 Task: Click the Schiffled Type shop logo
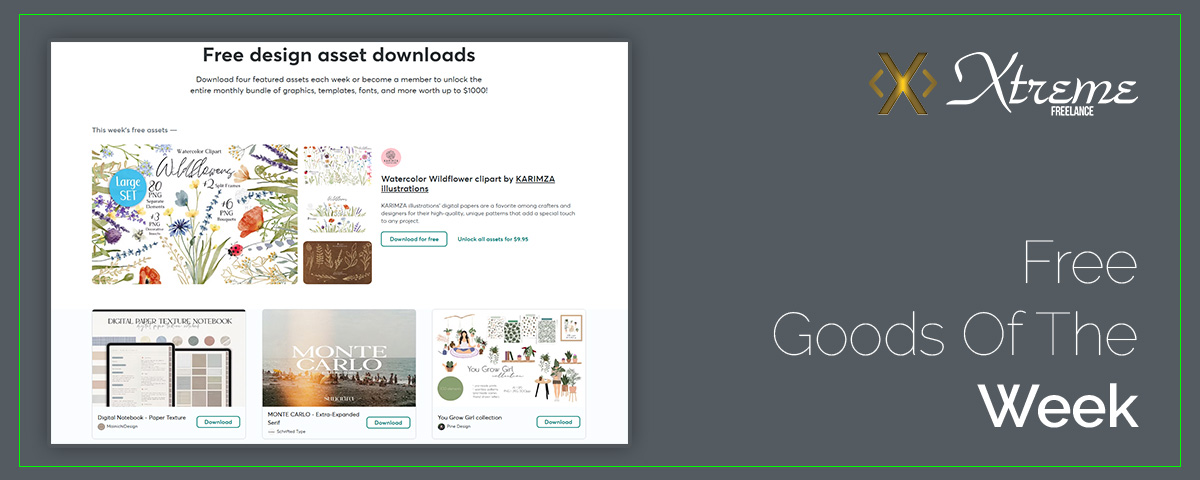click(x=271, y=432)
